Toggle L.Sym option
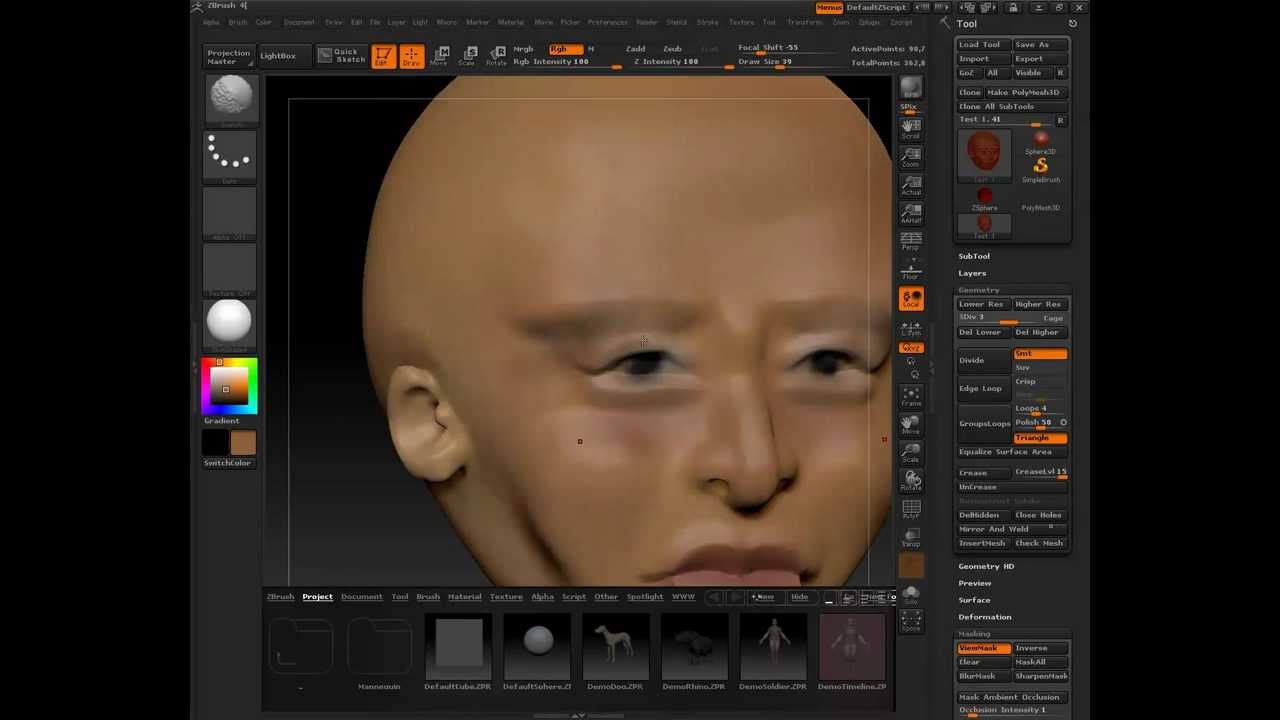The height and width of the screenshot is (720, 1280). (911, 327)
